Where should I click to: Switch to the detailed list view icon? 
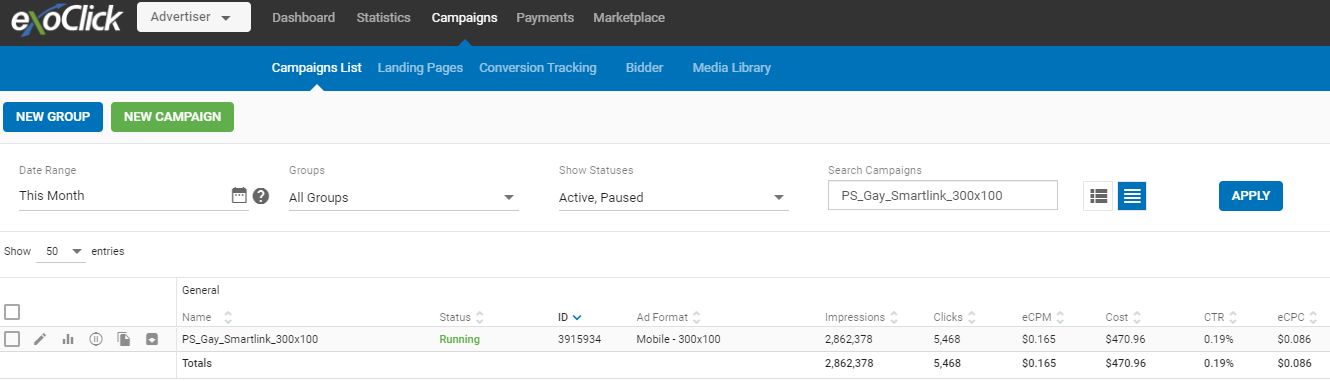[1098, 196]
